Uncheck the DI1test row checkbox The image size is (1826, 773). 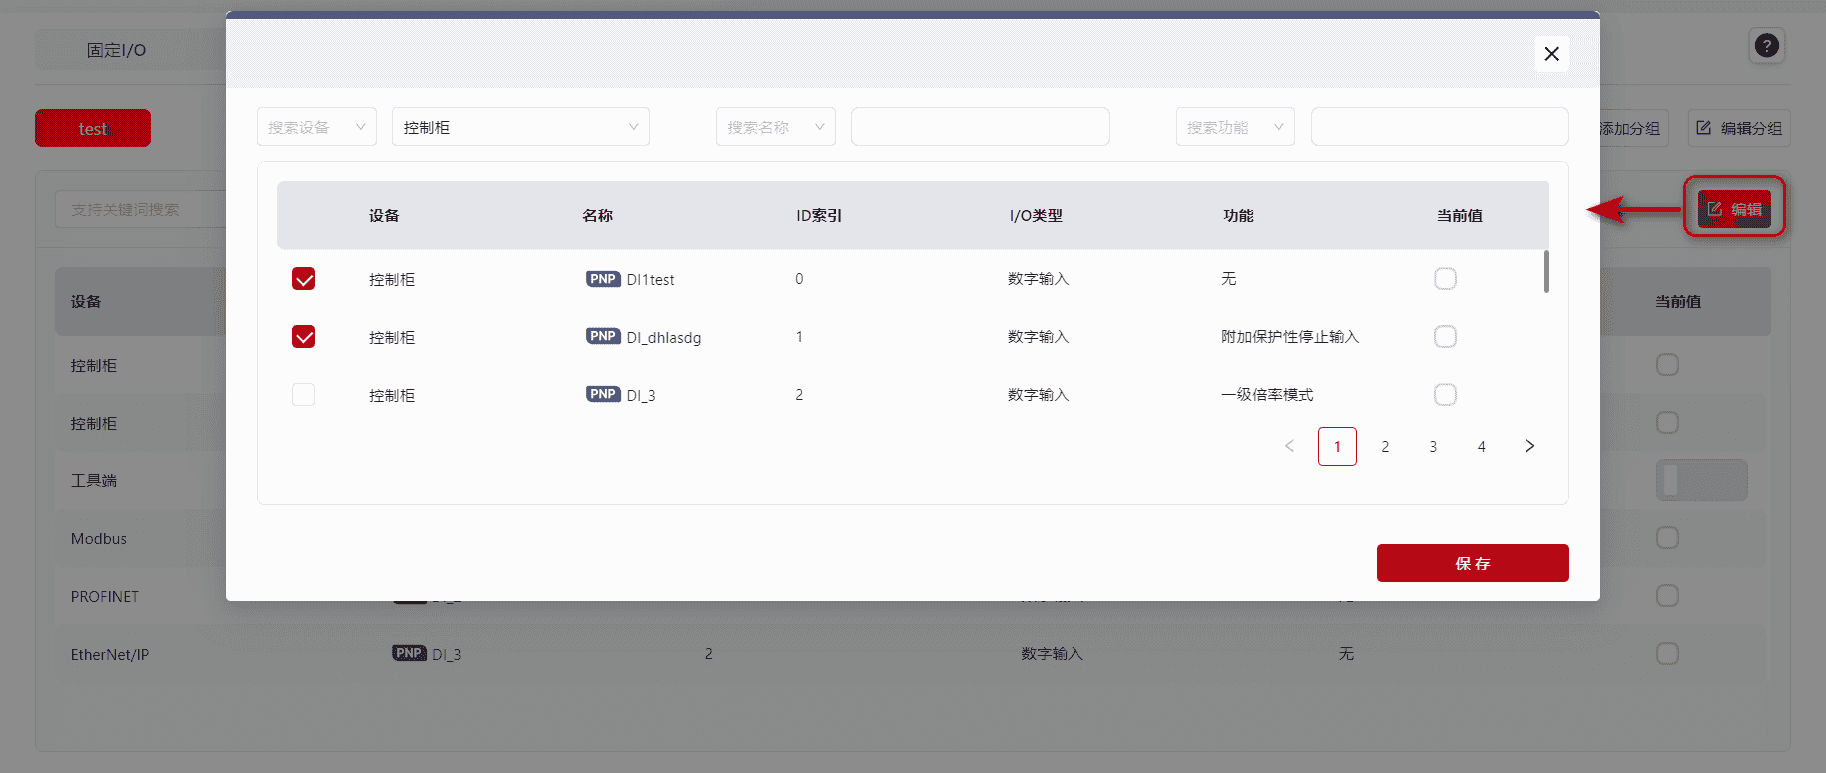pyautogui.click(x=304, y=279)
